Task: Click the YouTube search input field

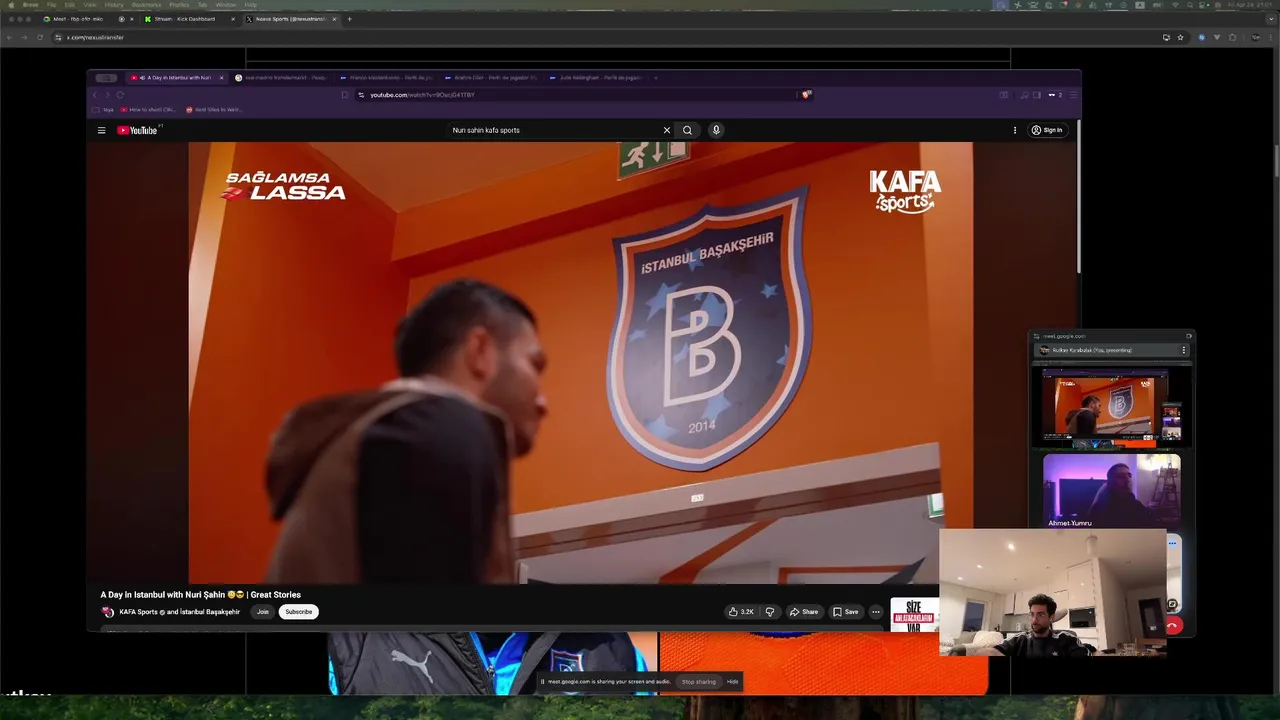Action: pyautogui.click(x=555, y=130)
